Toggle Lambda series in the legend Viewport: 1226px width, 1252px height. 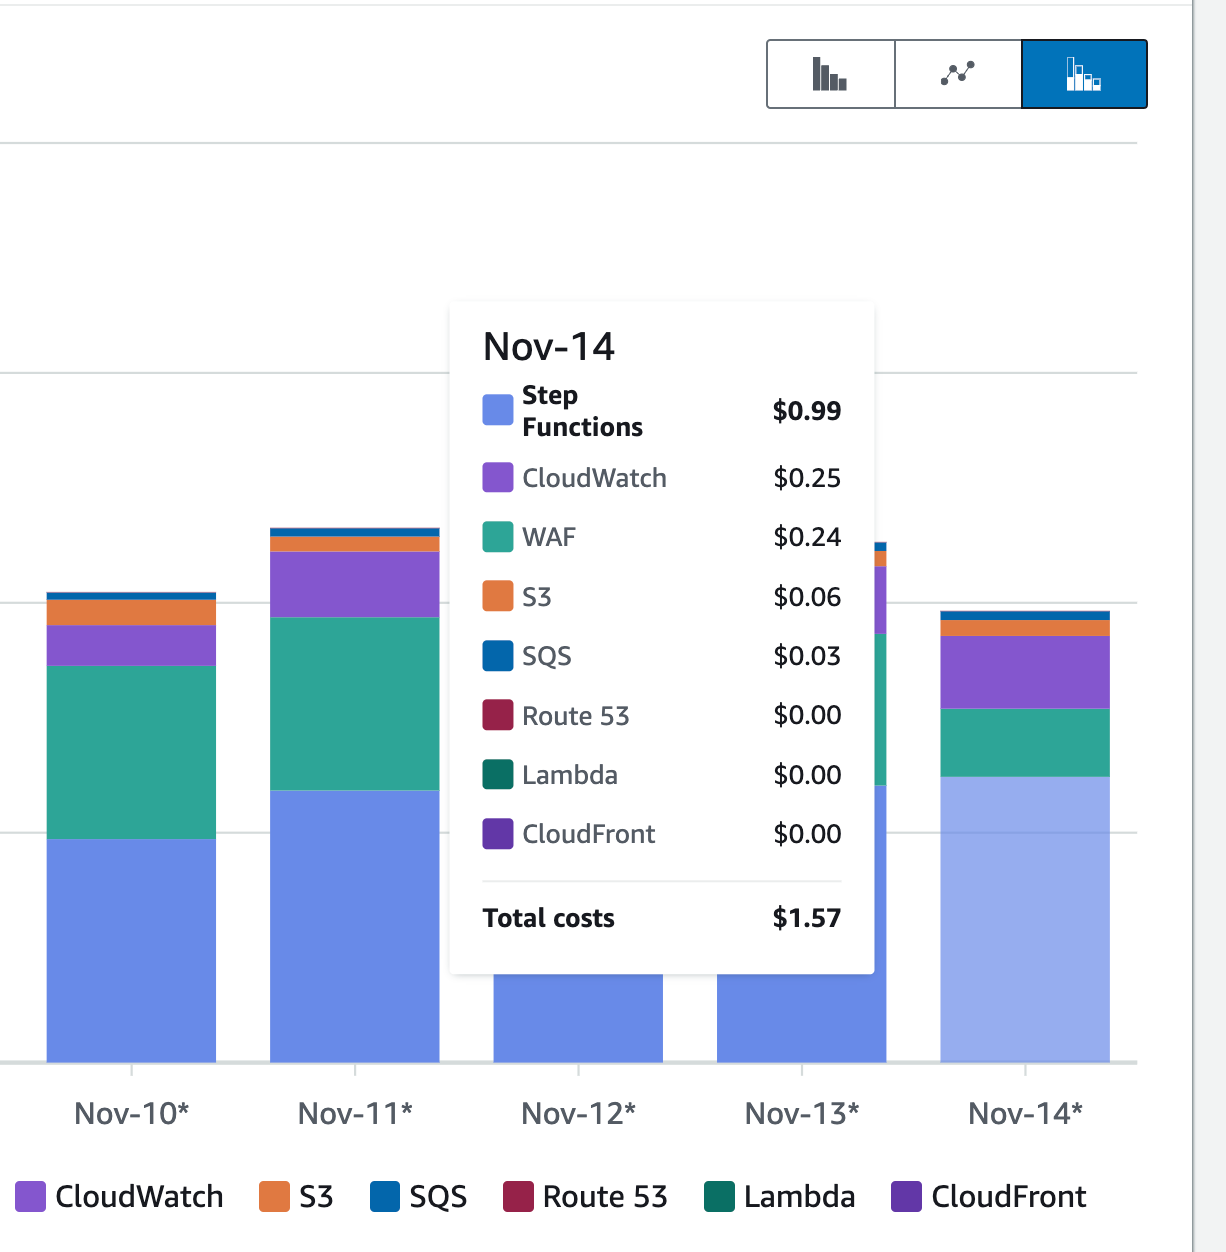(780, 1196)
